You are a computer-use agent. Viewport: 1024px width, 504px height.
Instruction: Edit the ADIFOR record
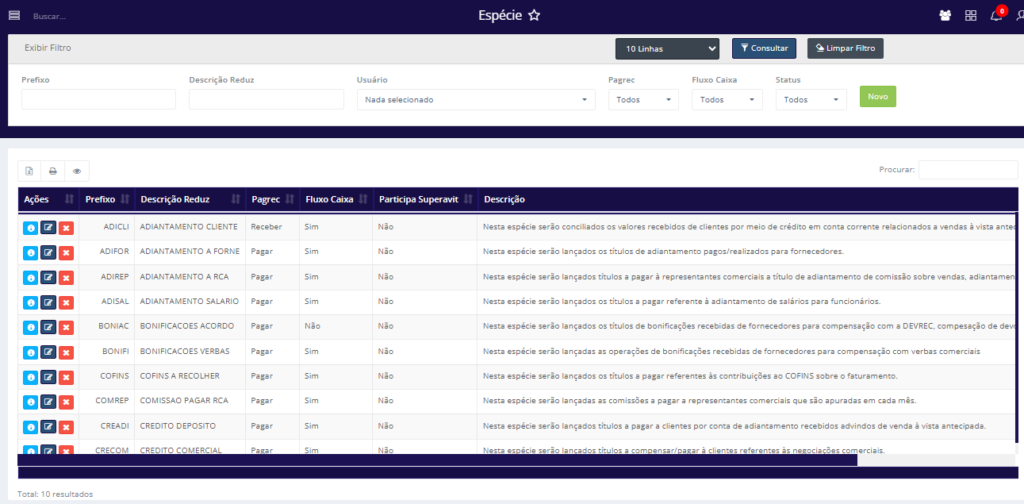[x=48, y=252]
